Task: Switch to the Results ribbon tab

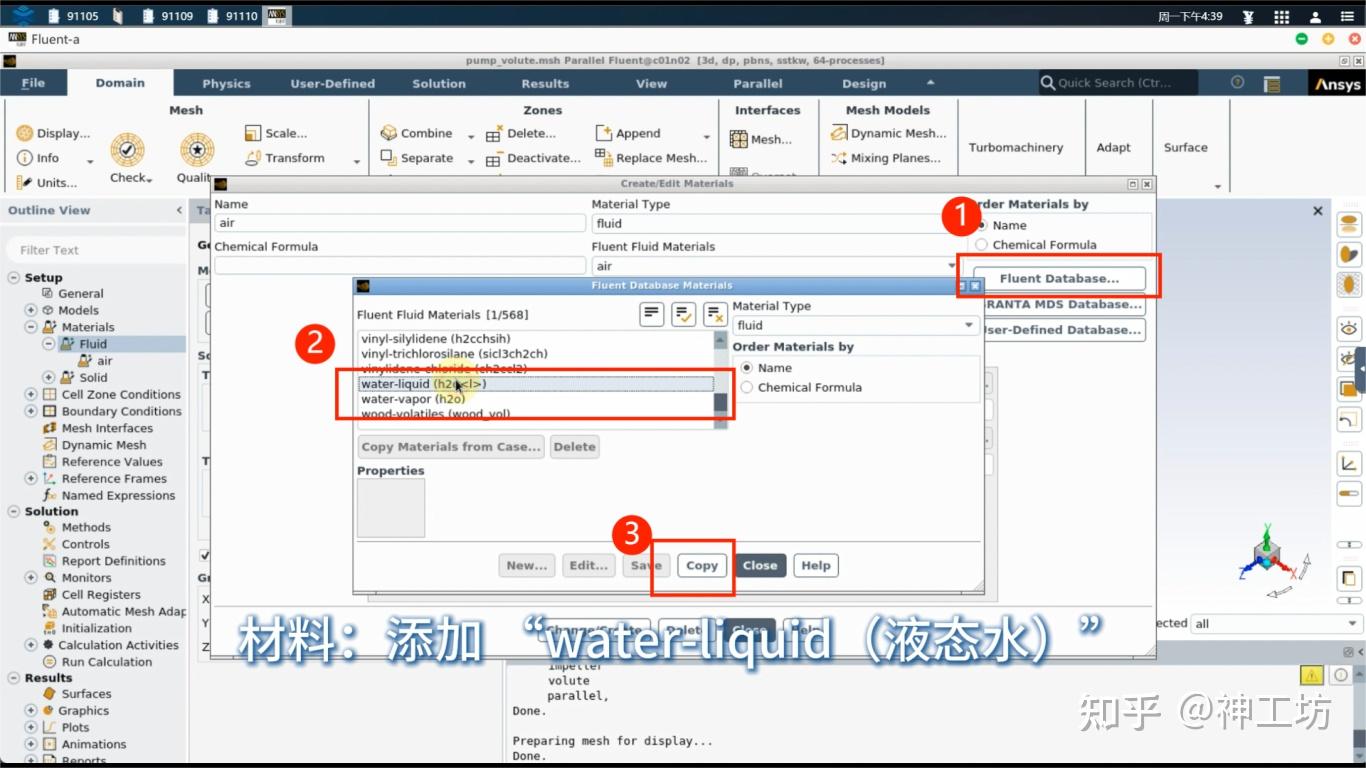Action: click(x=545, y=84)
